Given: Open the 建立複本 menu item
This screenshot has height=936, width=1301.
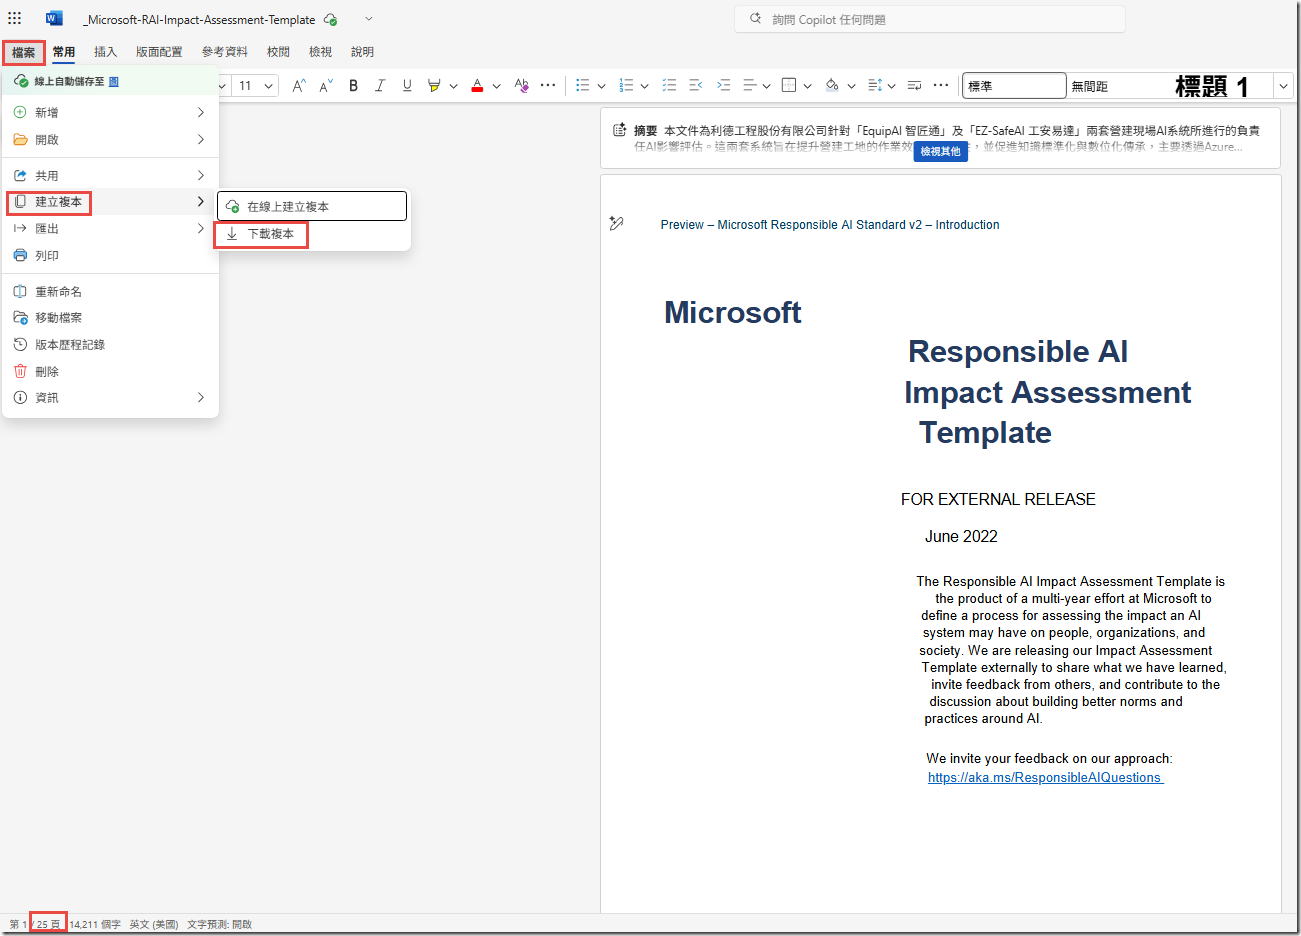Looking at the screenshot, I should [x=110, y=202].
